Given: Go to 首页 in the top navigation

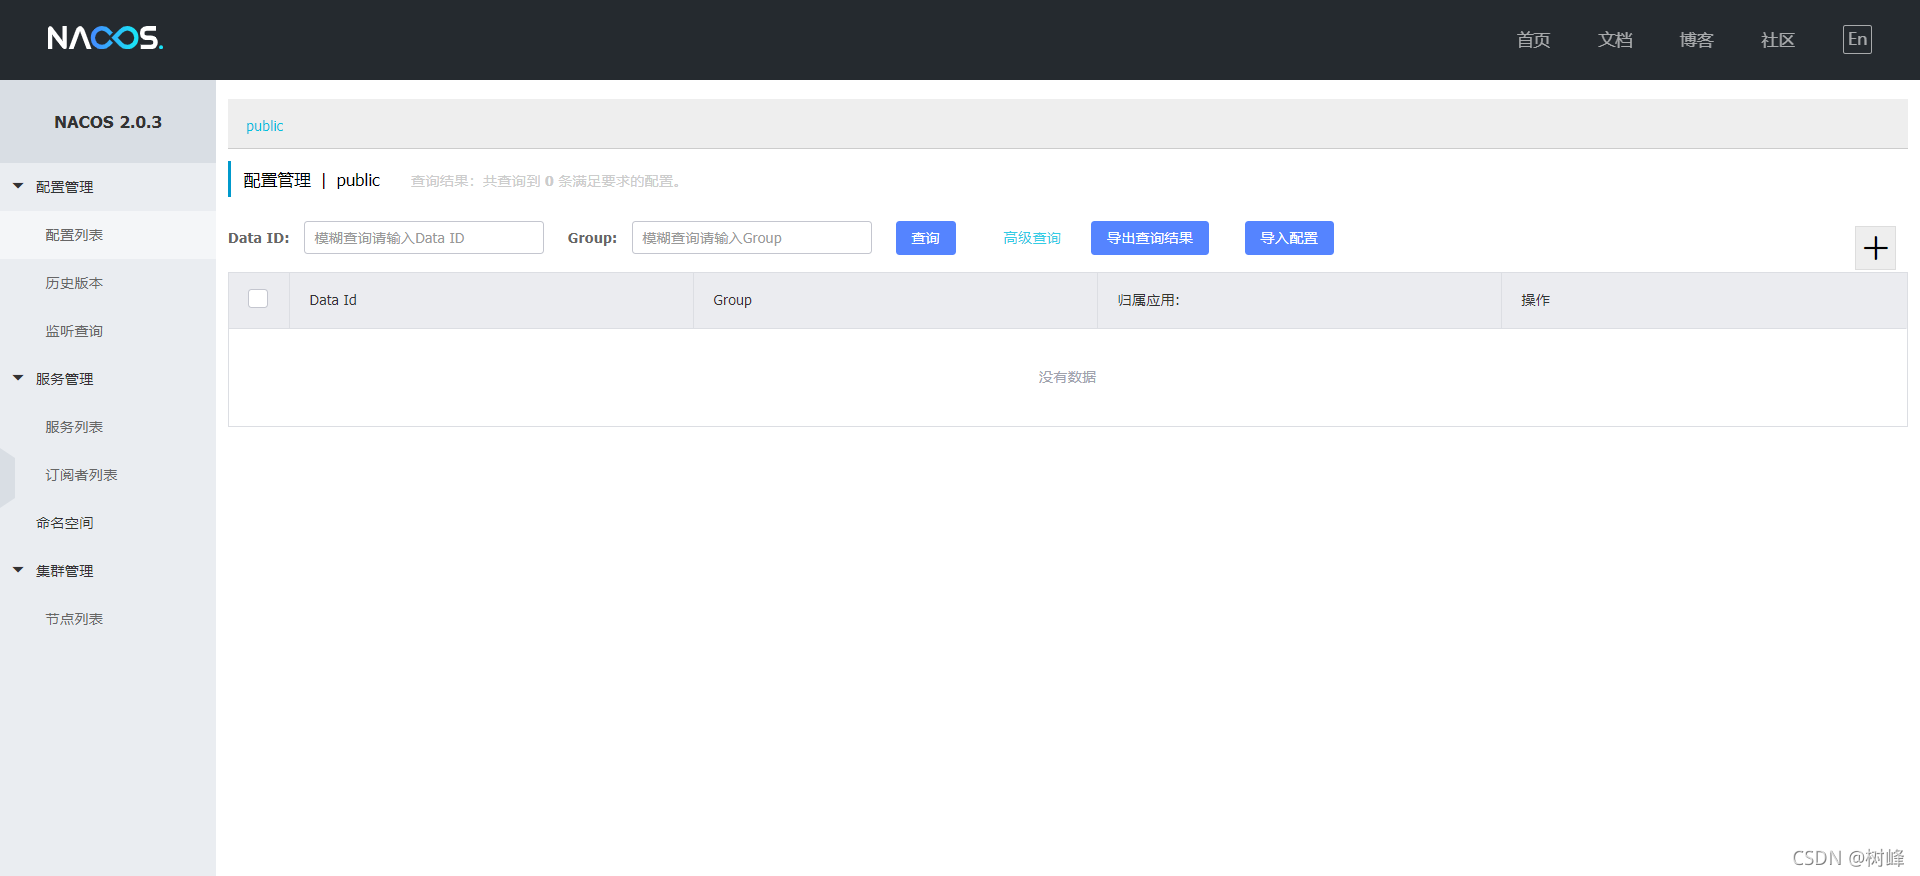Looking at the screenshot, I should [x=1533, y=40].
